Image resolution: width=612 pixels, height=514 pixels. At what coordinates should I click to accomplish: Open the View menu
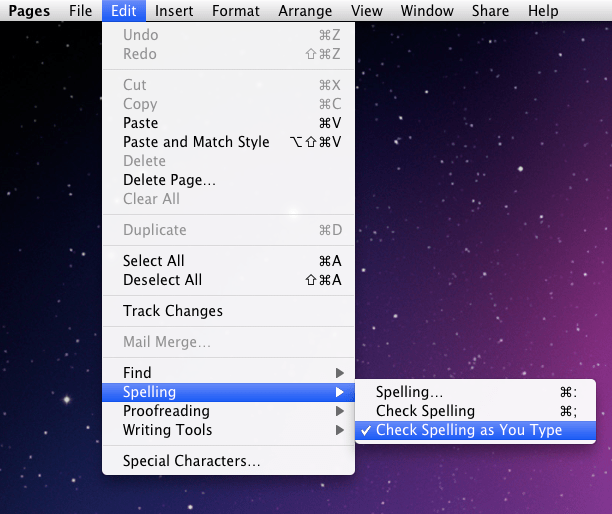point(366,11)
